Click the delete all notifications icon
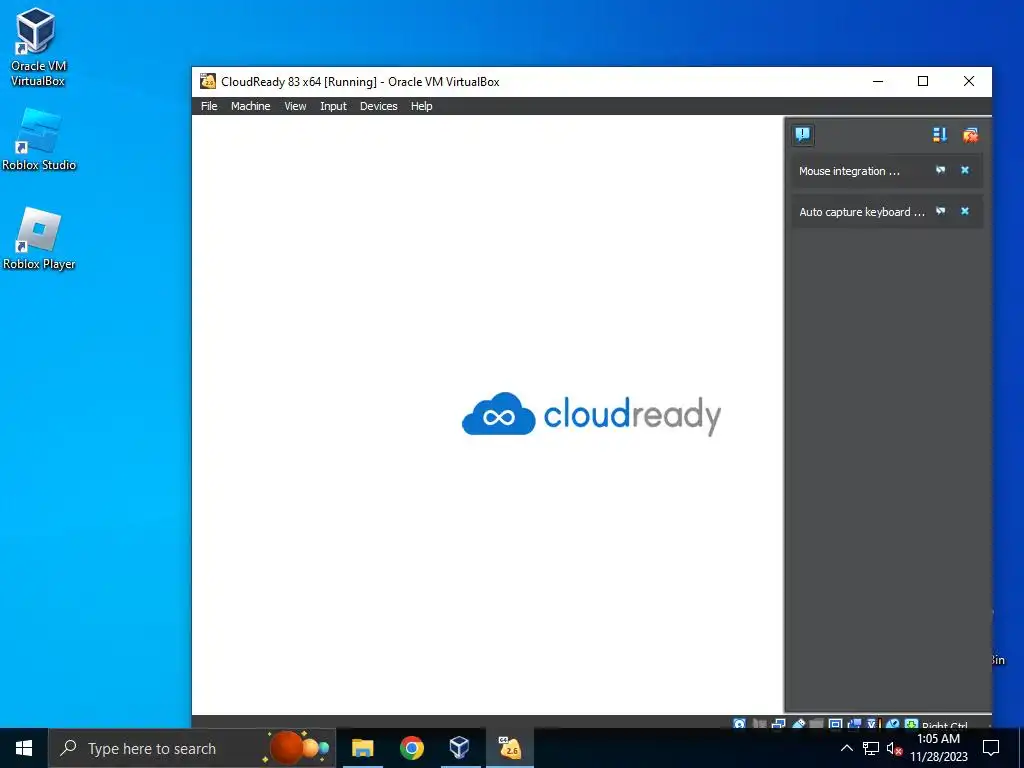Screen dimensions: 1024x768 (x=970, y=135)
